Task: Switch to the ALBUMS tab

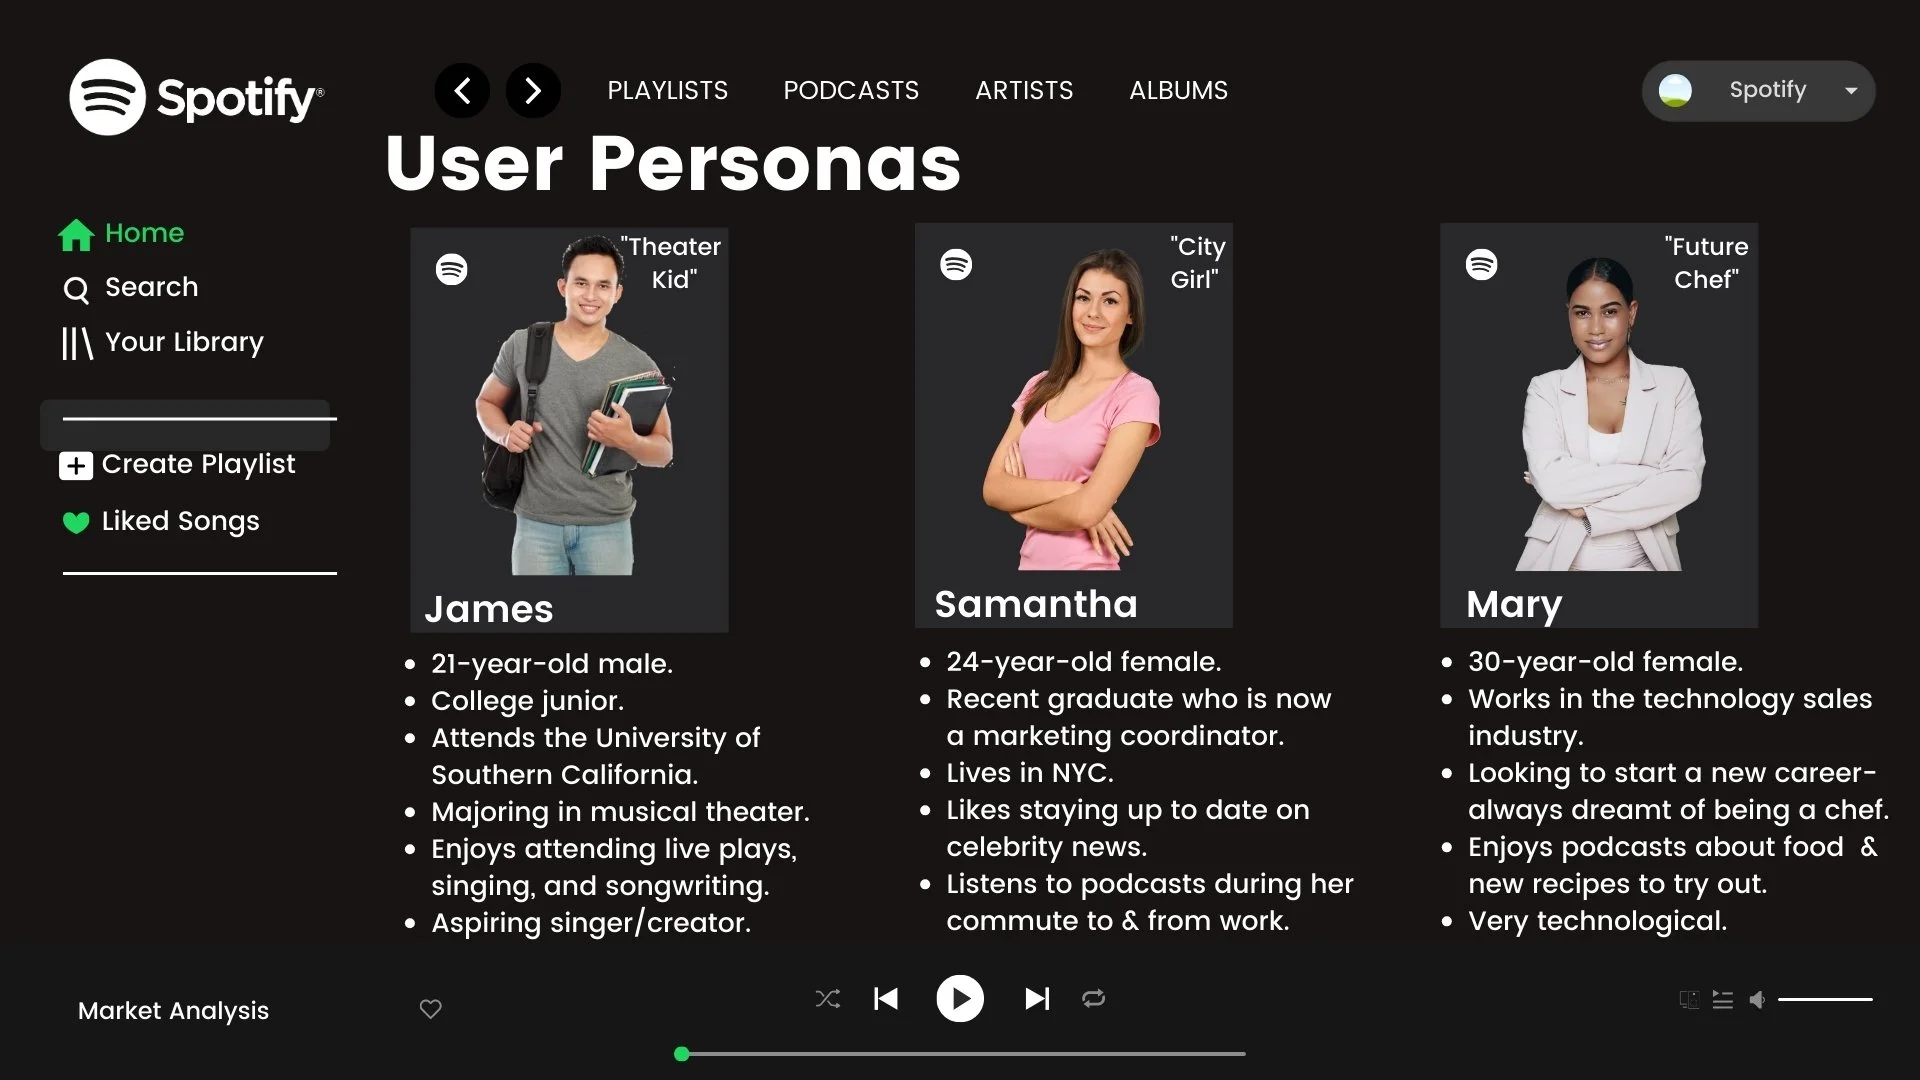Action: pyautogui.click(x=1178, y=91)
